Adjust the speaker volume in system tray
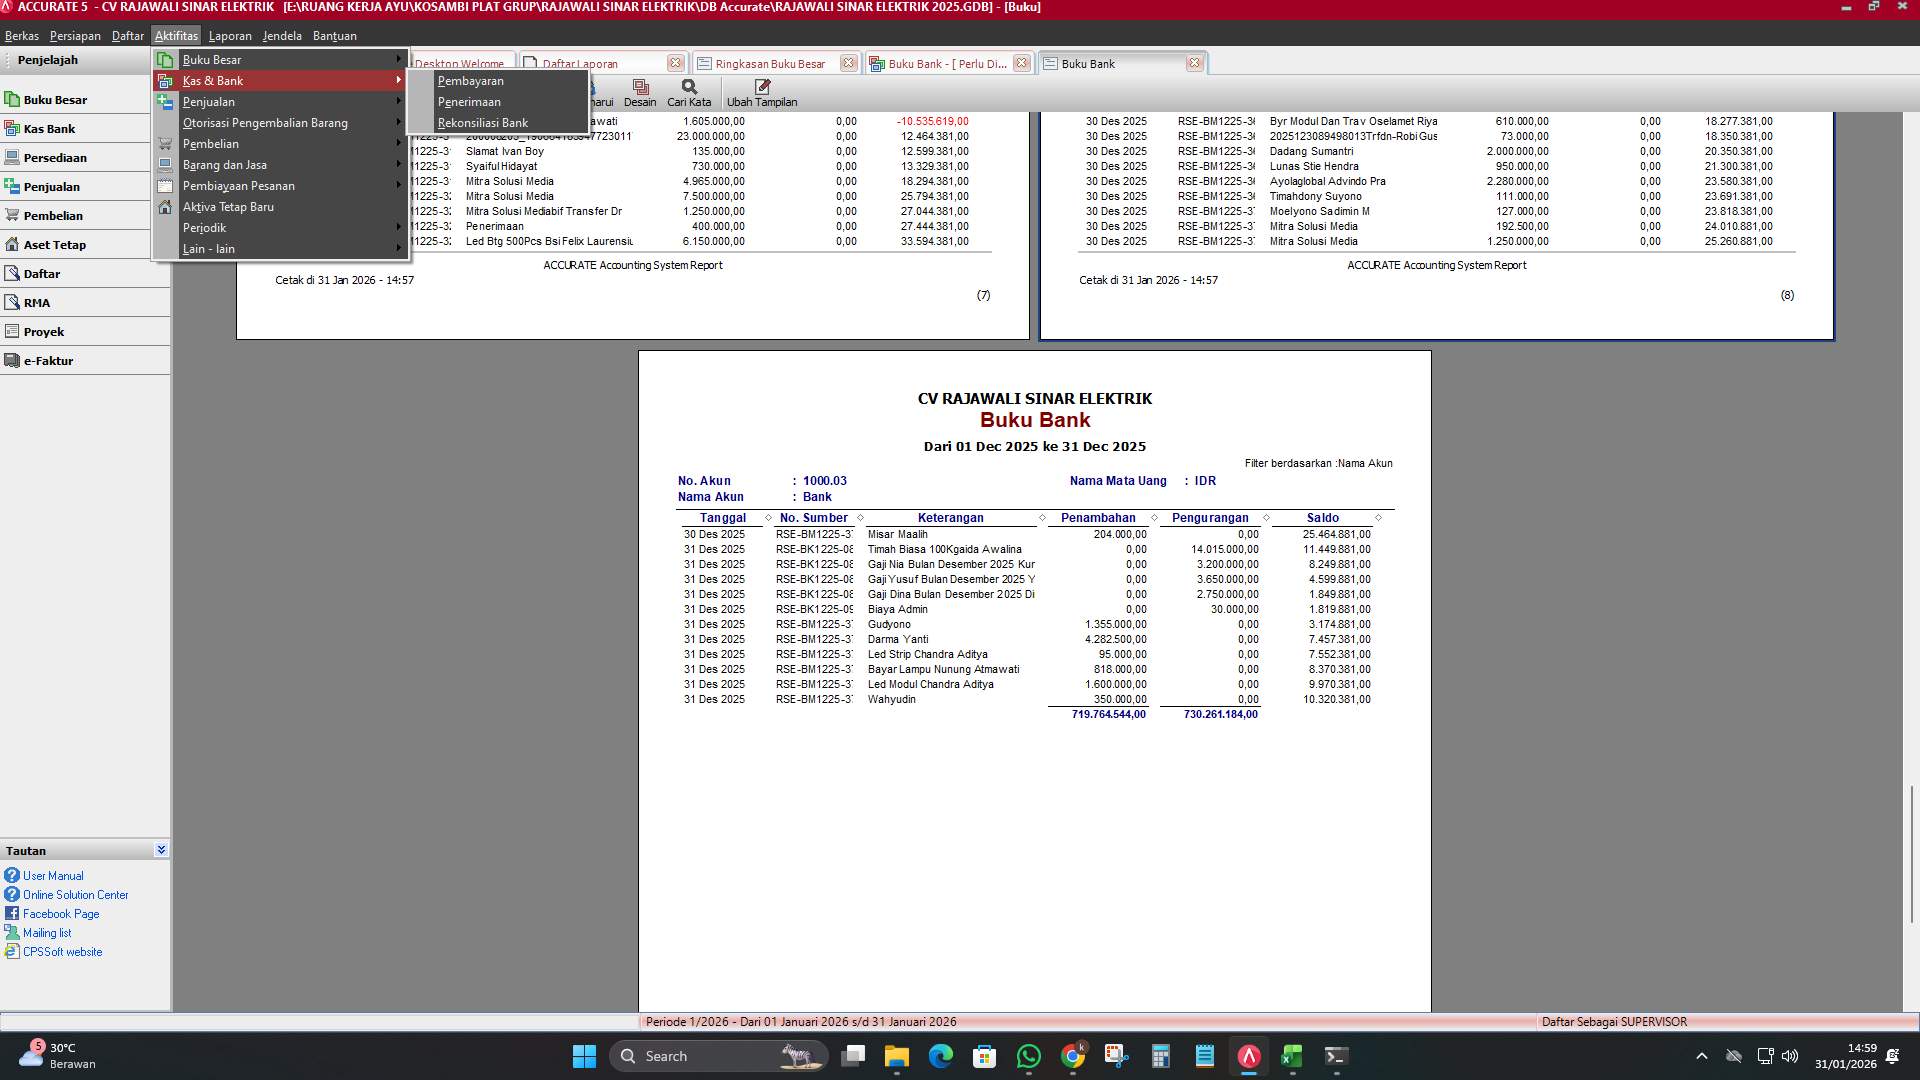Viewport: 1920px width, 1080px height. click(x=1789, y=1055)
